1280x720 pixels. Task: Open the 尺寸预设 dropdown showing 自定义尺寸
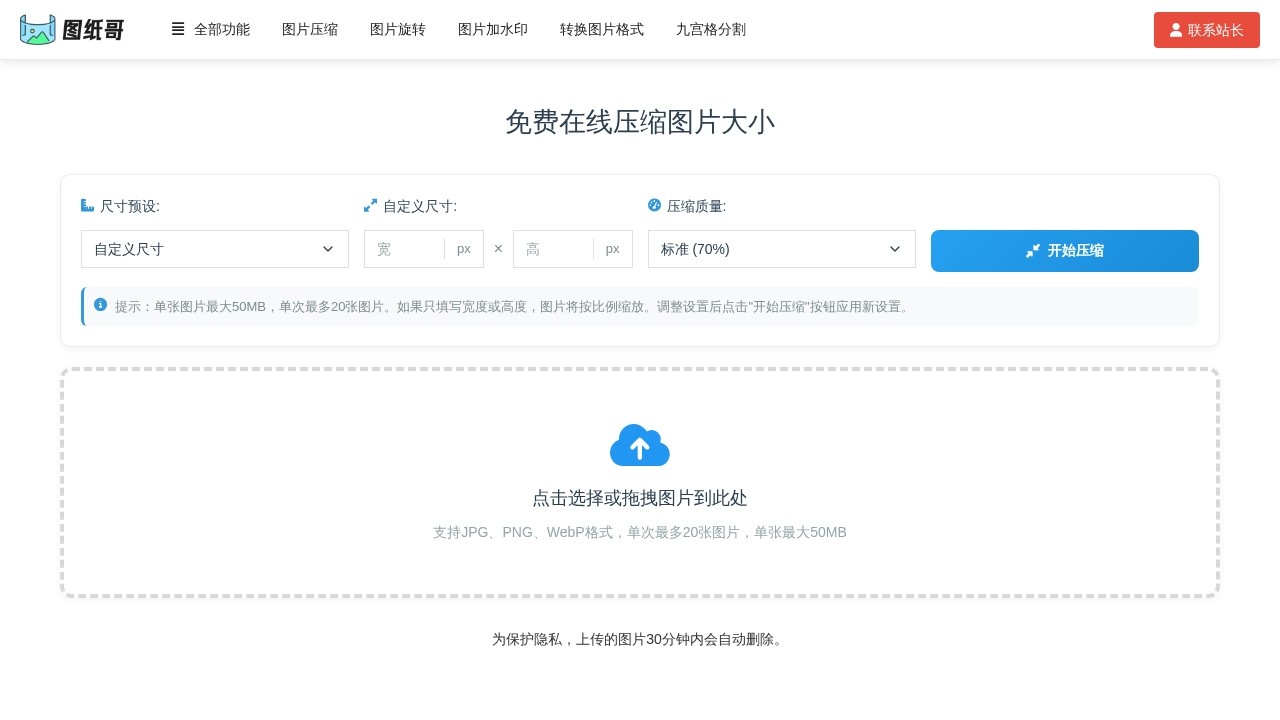[214, 249]
